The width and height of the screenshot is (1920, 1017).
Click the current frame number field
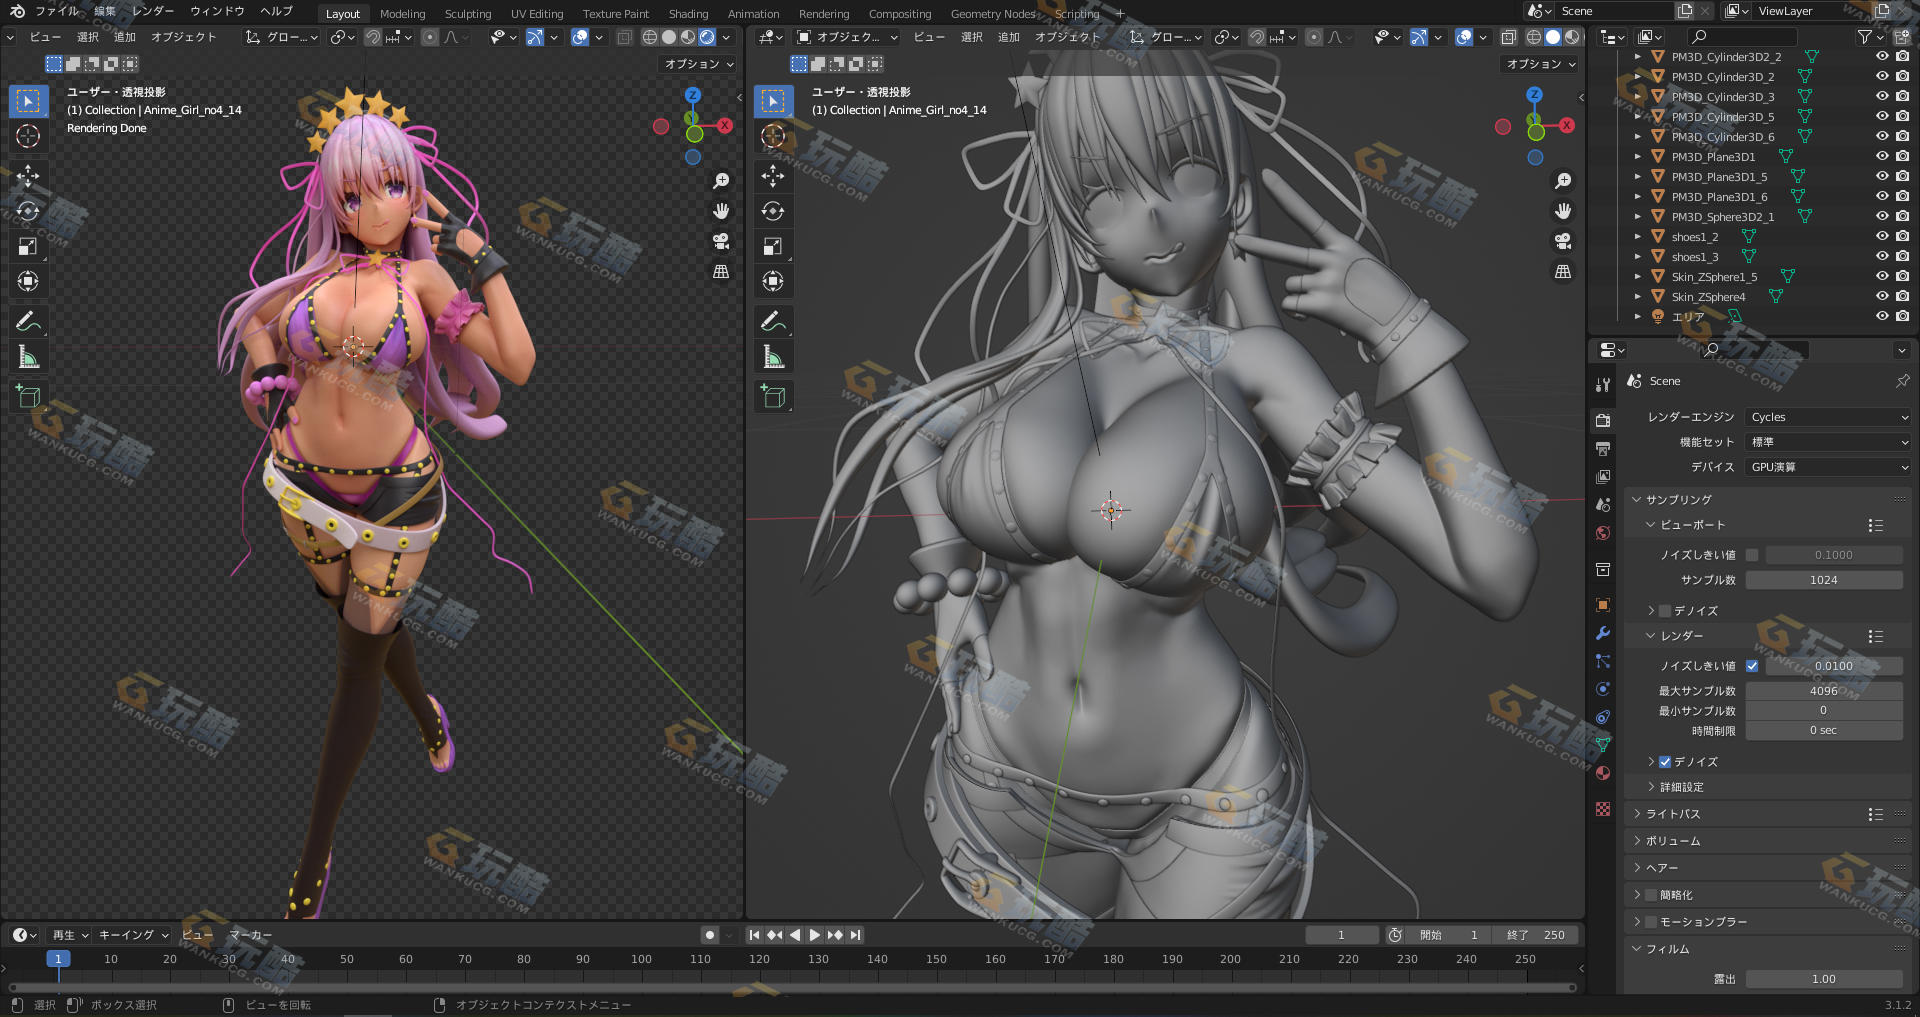coord(1341,935)
